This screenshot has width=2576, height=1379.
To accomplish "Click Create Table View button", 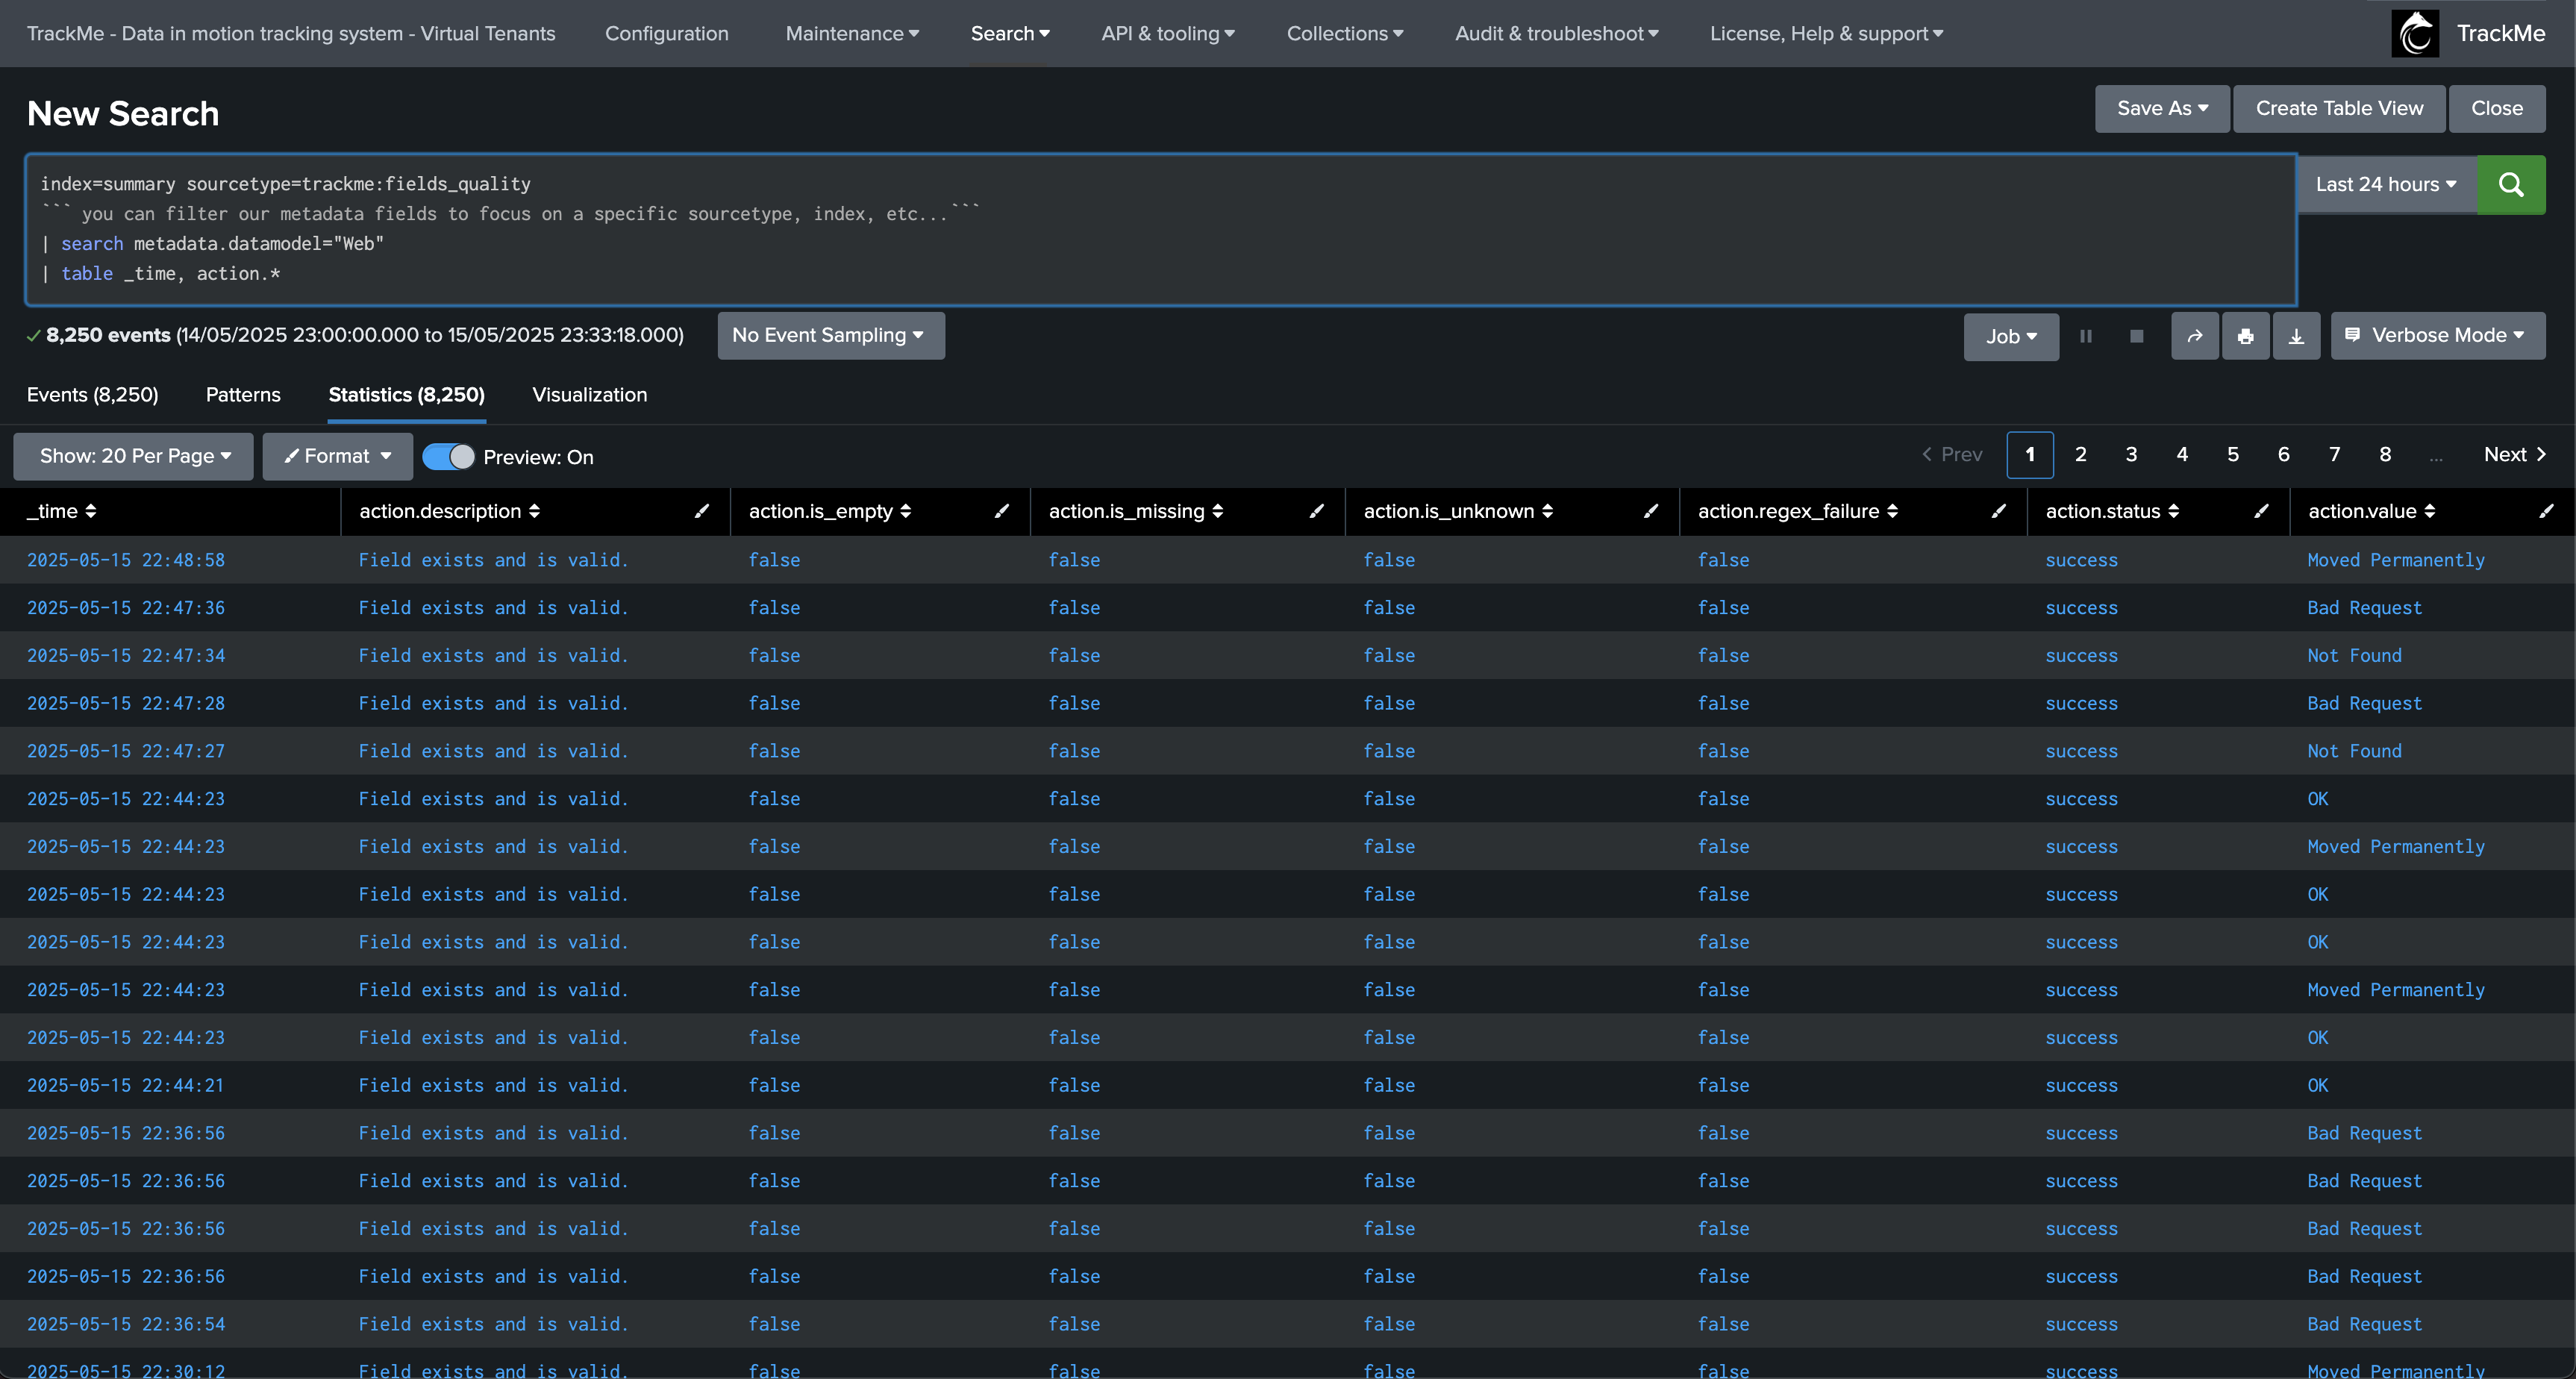I will [x=2339, y=108].
